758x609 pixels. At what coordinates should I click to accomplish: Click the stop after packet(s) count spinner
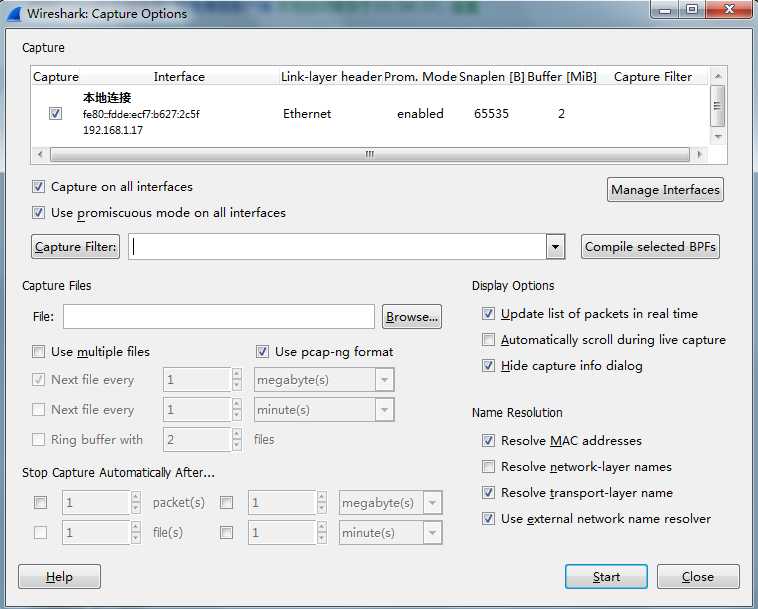pos(101,503)
